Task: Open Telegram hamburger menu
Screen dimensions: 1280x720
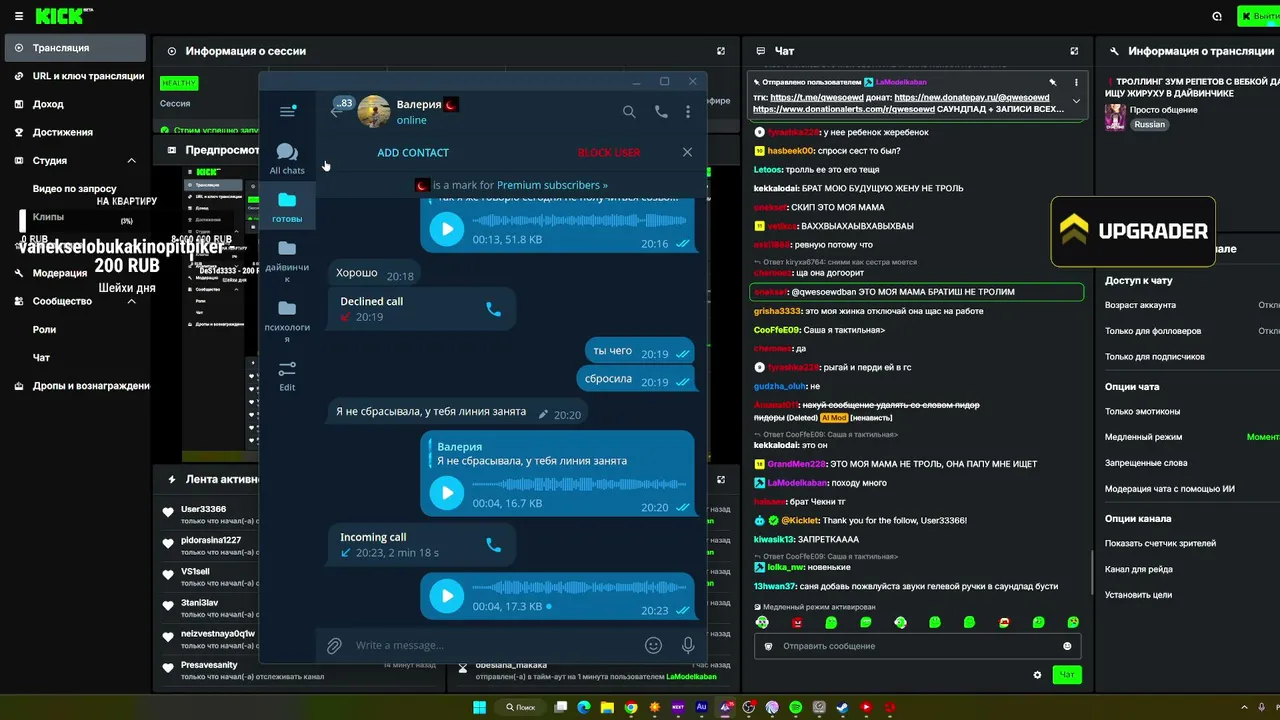Action: (x=287, y=111)
